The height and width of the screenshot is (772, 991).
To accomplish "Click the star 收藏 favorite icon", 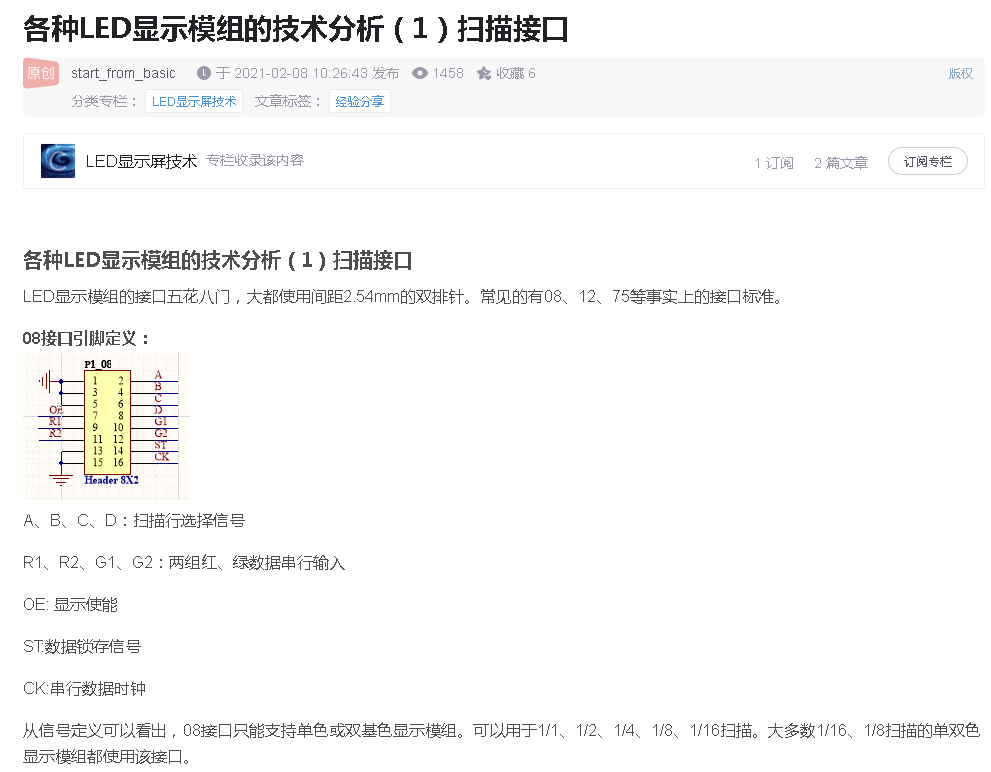I will tap(484, 73).
